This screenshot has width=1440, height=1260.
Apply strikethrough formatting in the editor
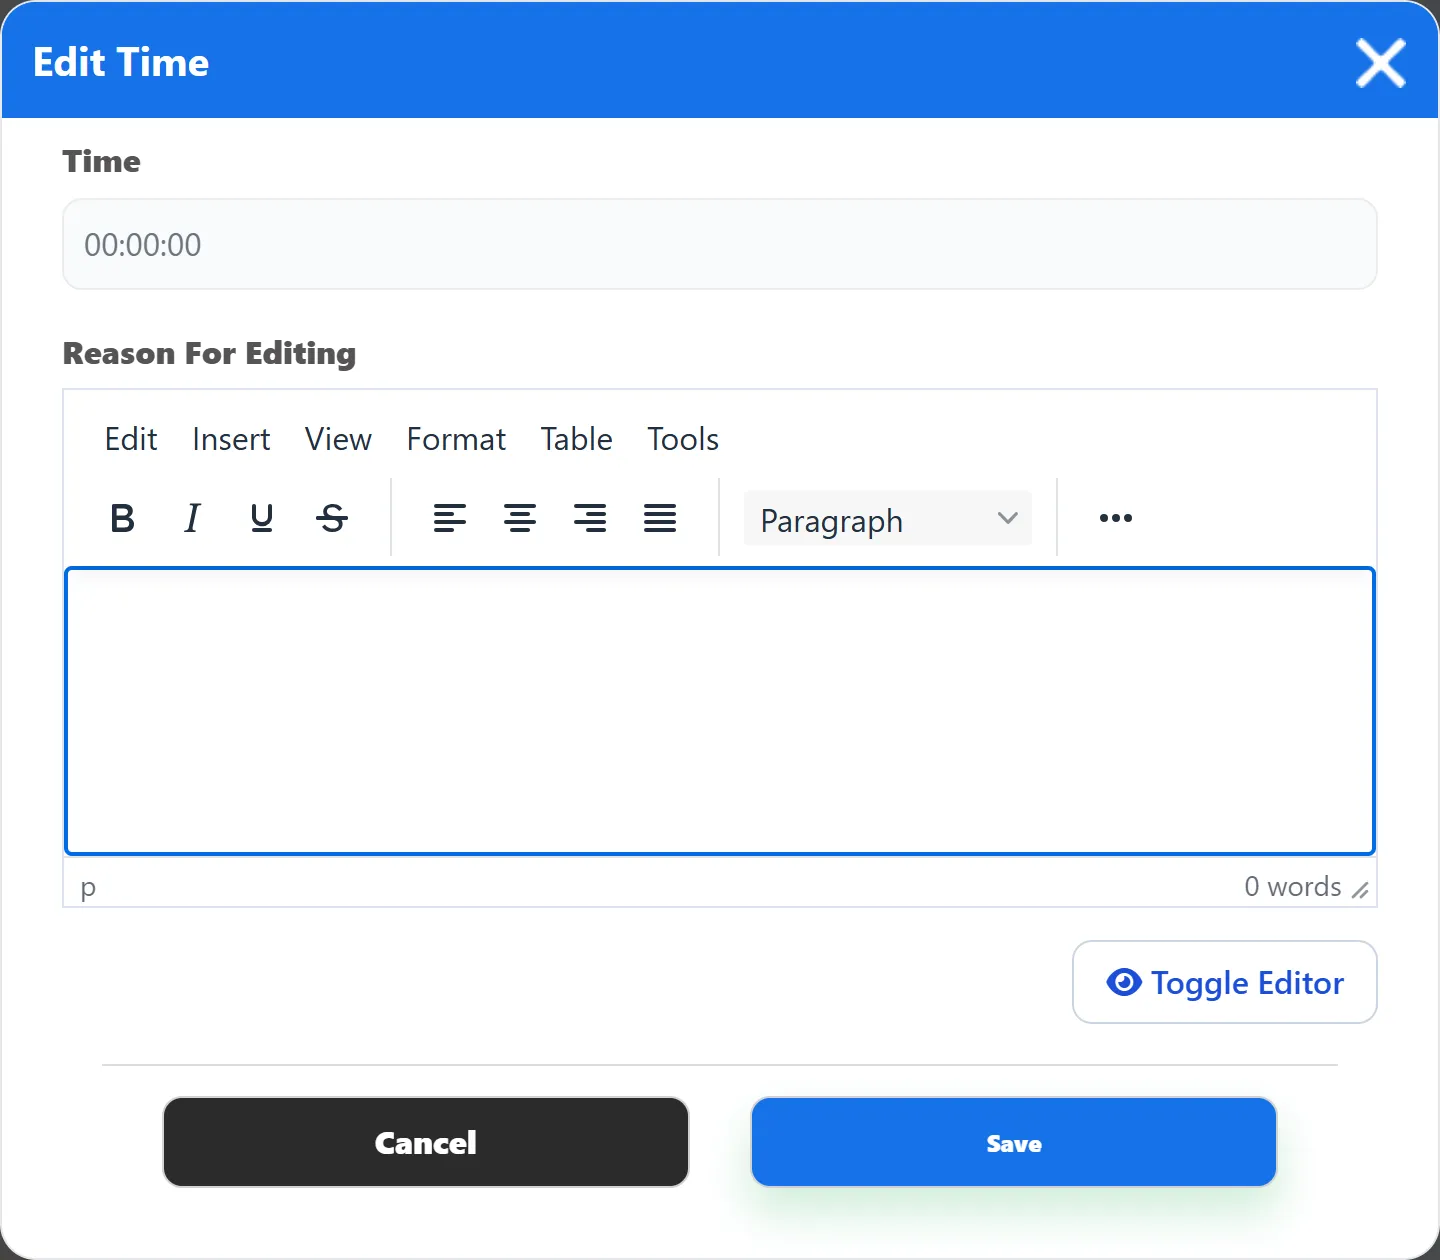point(332,518)
